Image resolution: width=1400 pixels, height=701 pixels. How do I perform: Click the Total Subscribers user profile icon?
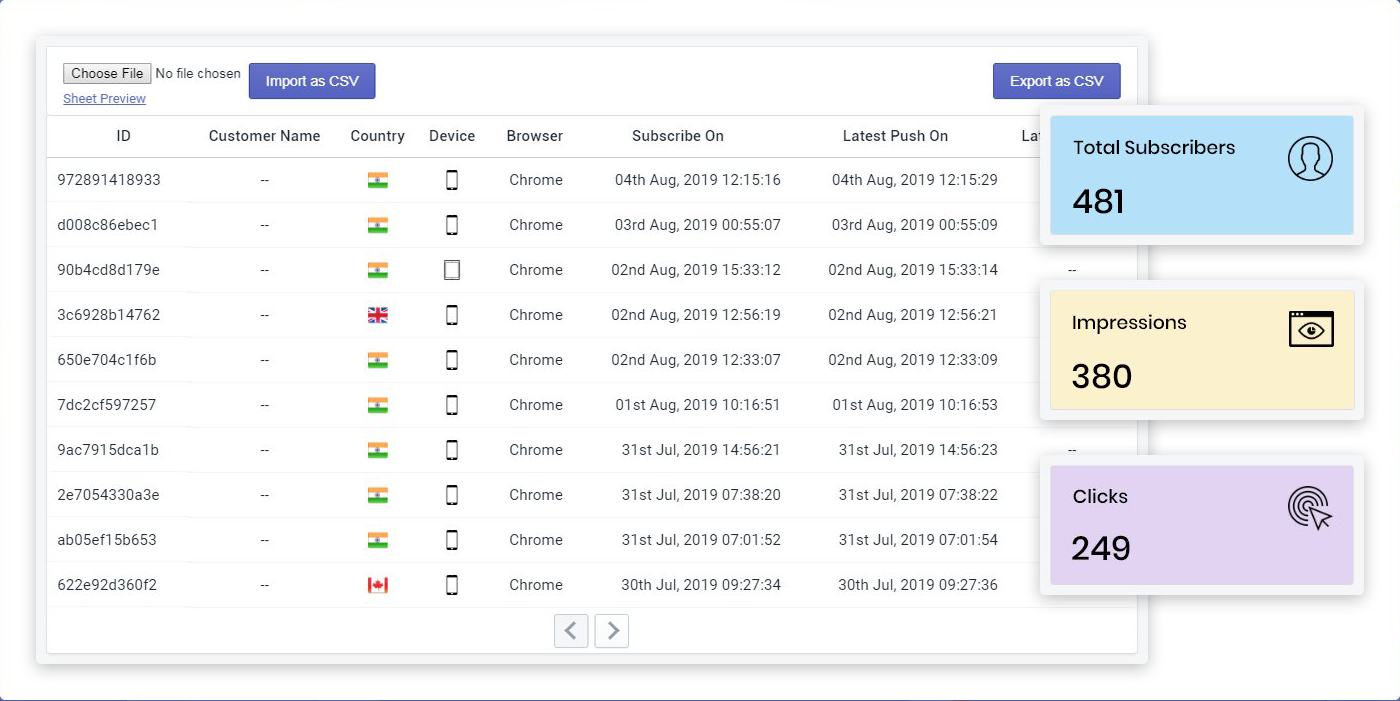click(1310, 158)
